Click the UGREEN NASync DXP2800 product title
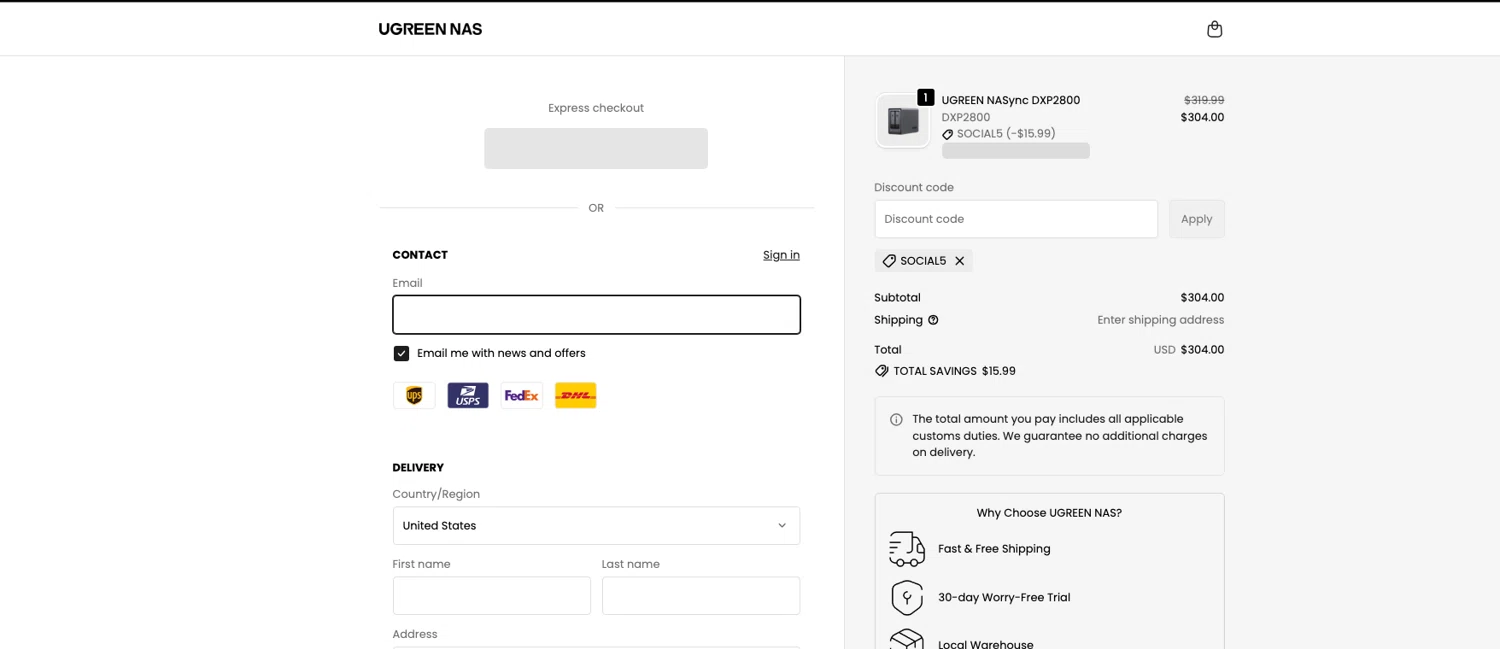Screen dimensions: 1500x649 (x=1011, y=100)
